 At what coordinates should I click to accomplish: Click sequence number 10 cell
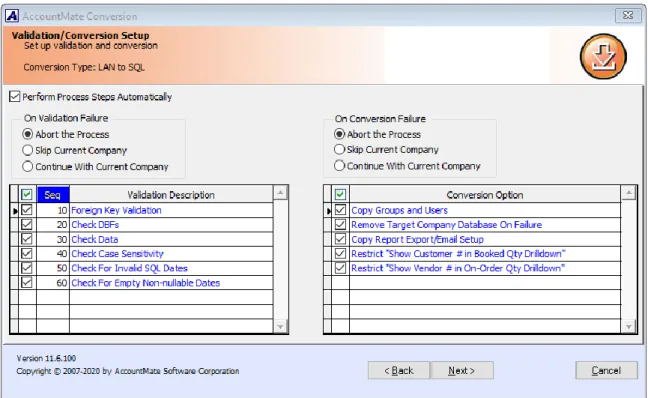53,210
